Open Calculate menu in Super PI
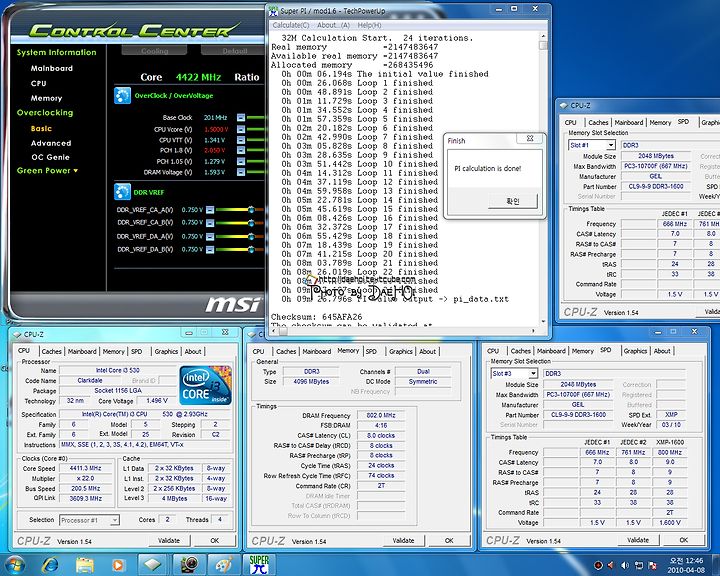 (291, 25)
